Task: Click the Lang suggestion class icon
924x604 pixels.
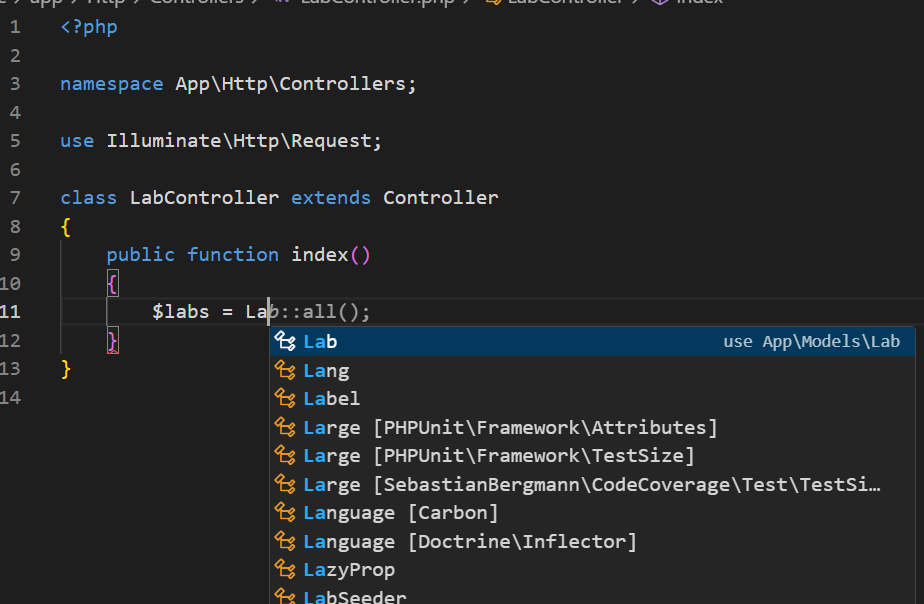Action: pos(285,370)
